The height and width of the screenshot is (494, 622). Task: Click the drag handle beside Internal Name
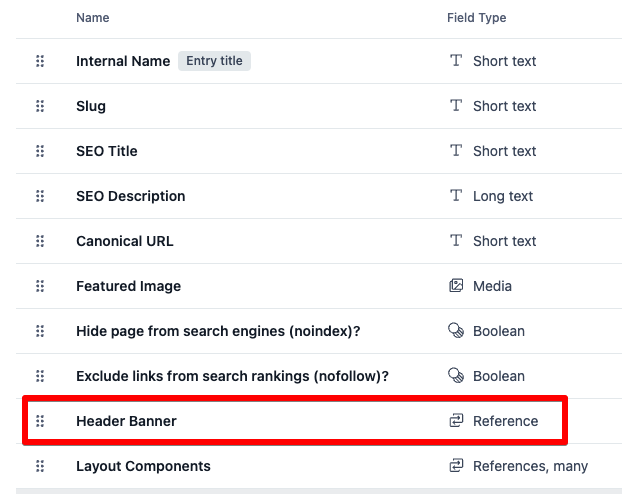[40, 61]
